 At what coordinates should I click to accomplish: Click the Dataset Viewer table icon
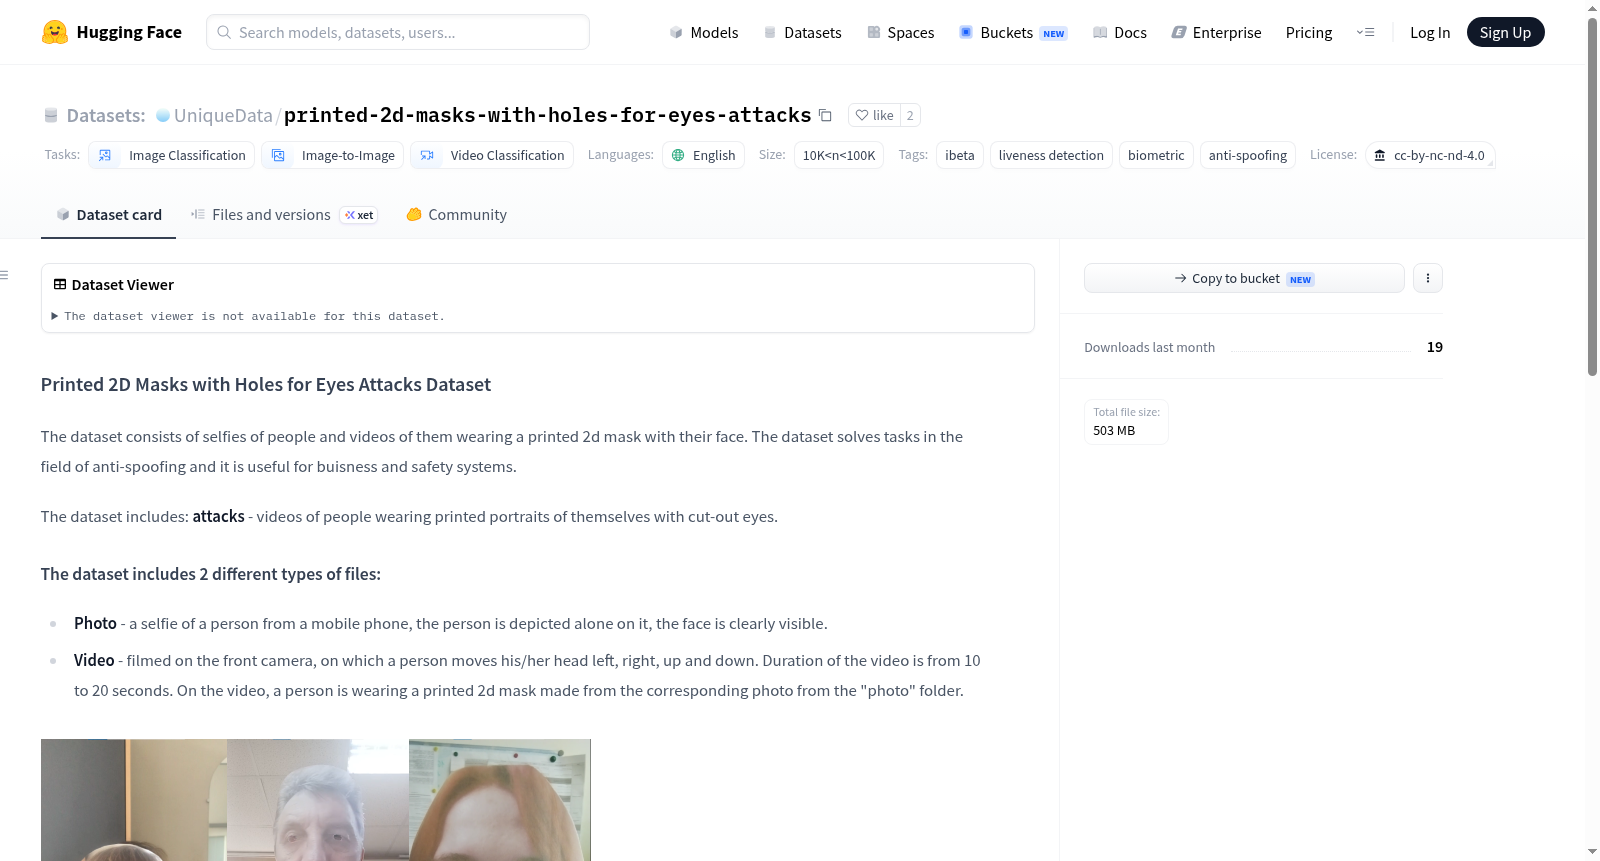coord(60,285)
